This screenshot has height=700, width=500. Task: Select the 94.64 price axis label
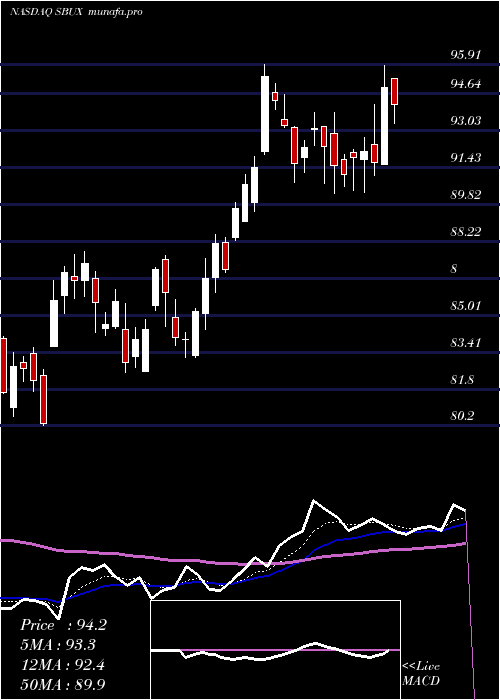pos(465,83)
